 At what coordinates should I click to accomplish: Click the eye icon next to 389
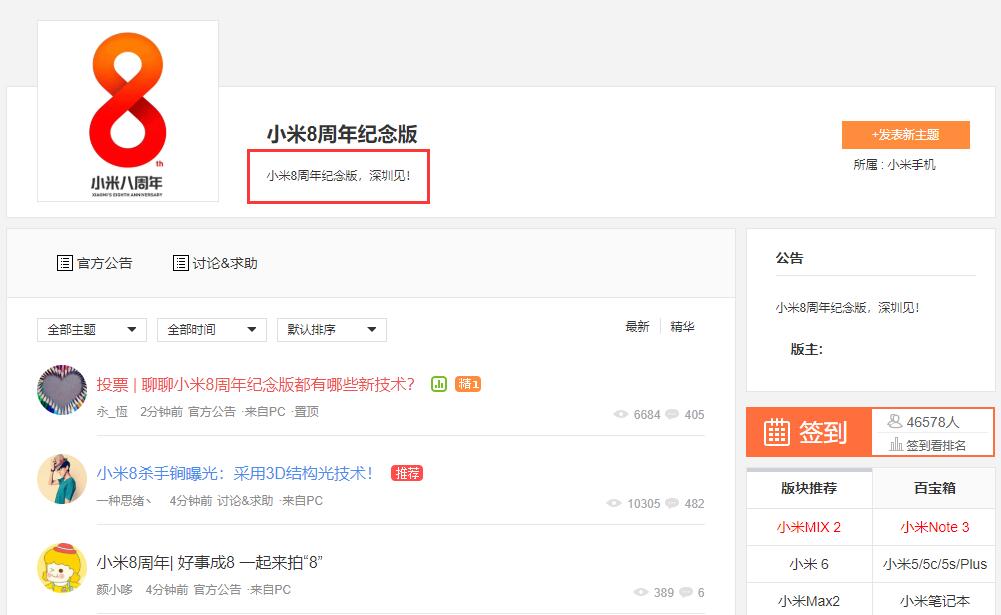point(641,592)
